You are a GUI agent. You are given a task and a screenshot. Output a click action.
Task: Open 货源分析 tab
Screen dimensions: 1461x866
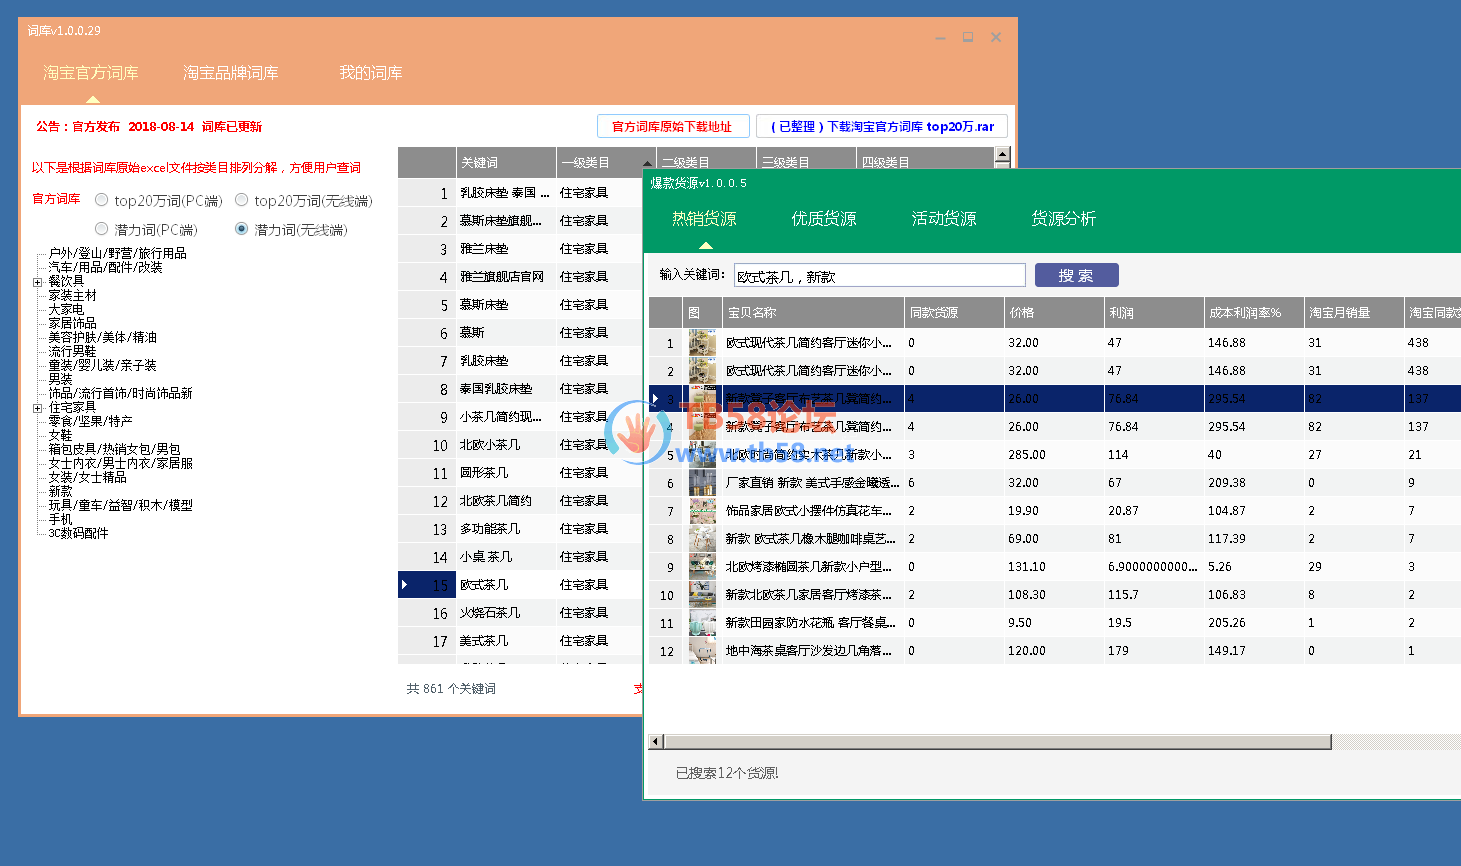[x=1064, y=219]
